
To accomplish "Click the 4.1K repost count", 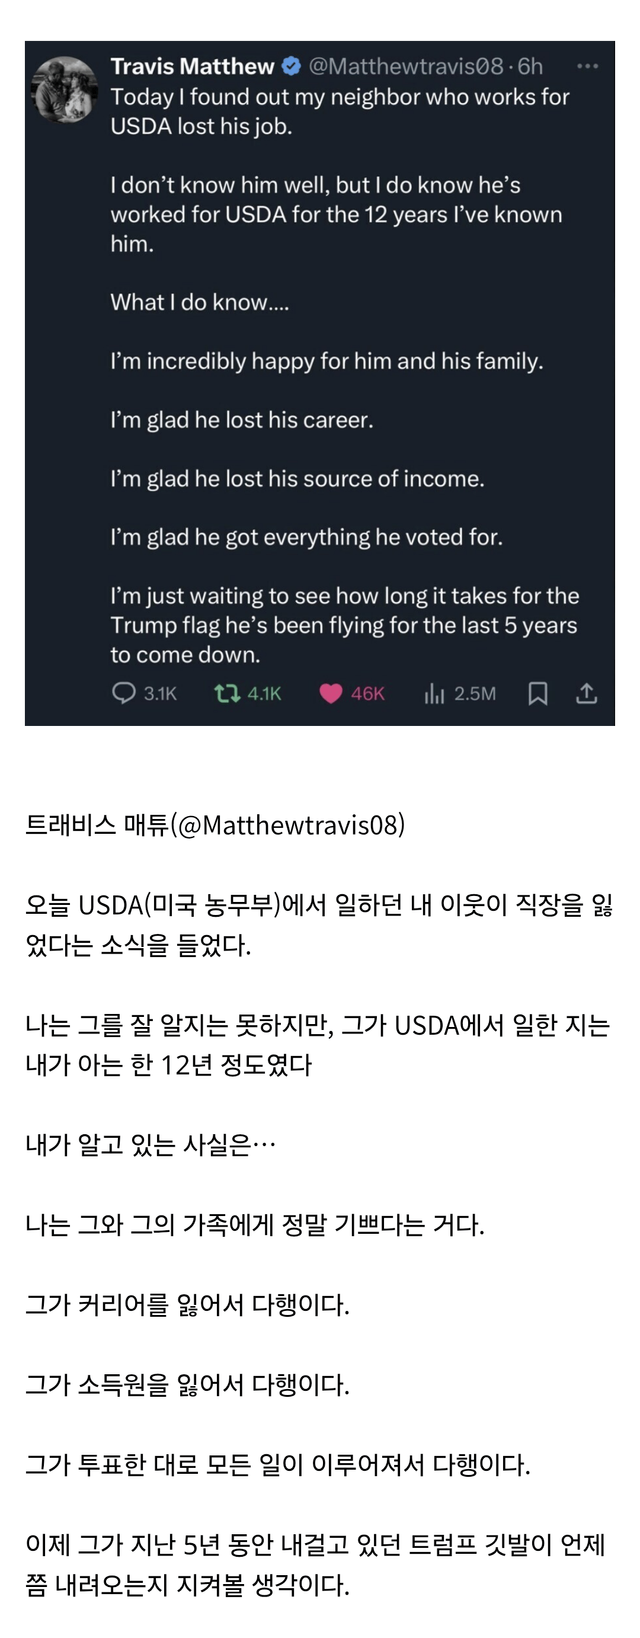I will [264, 694].
